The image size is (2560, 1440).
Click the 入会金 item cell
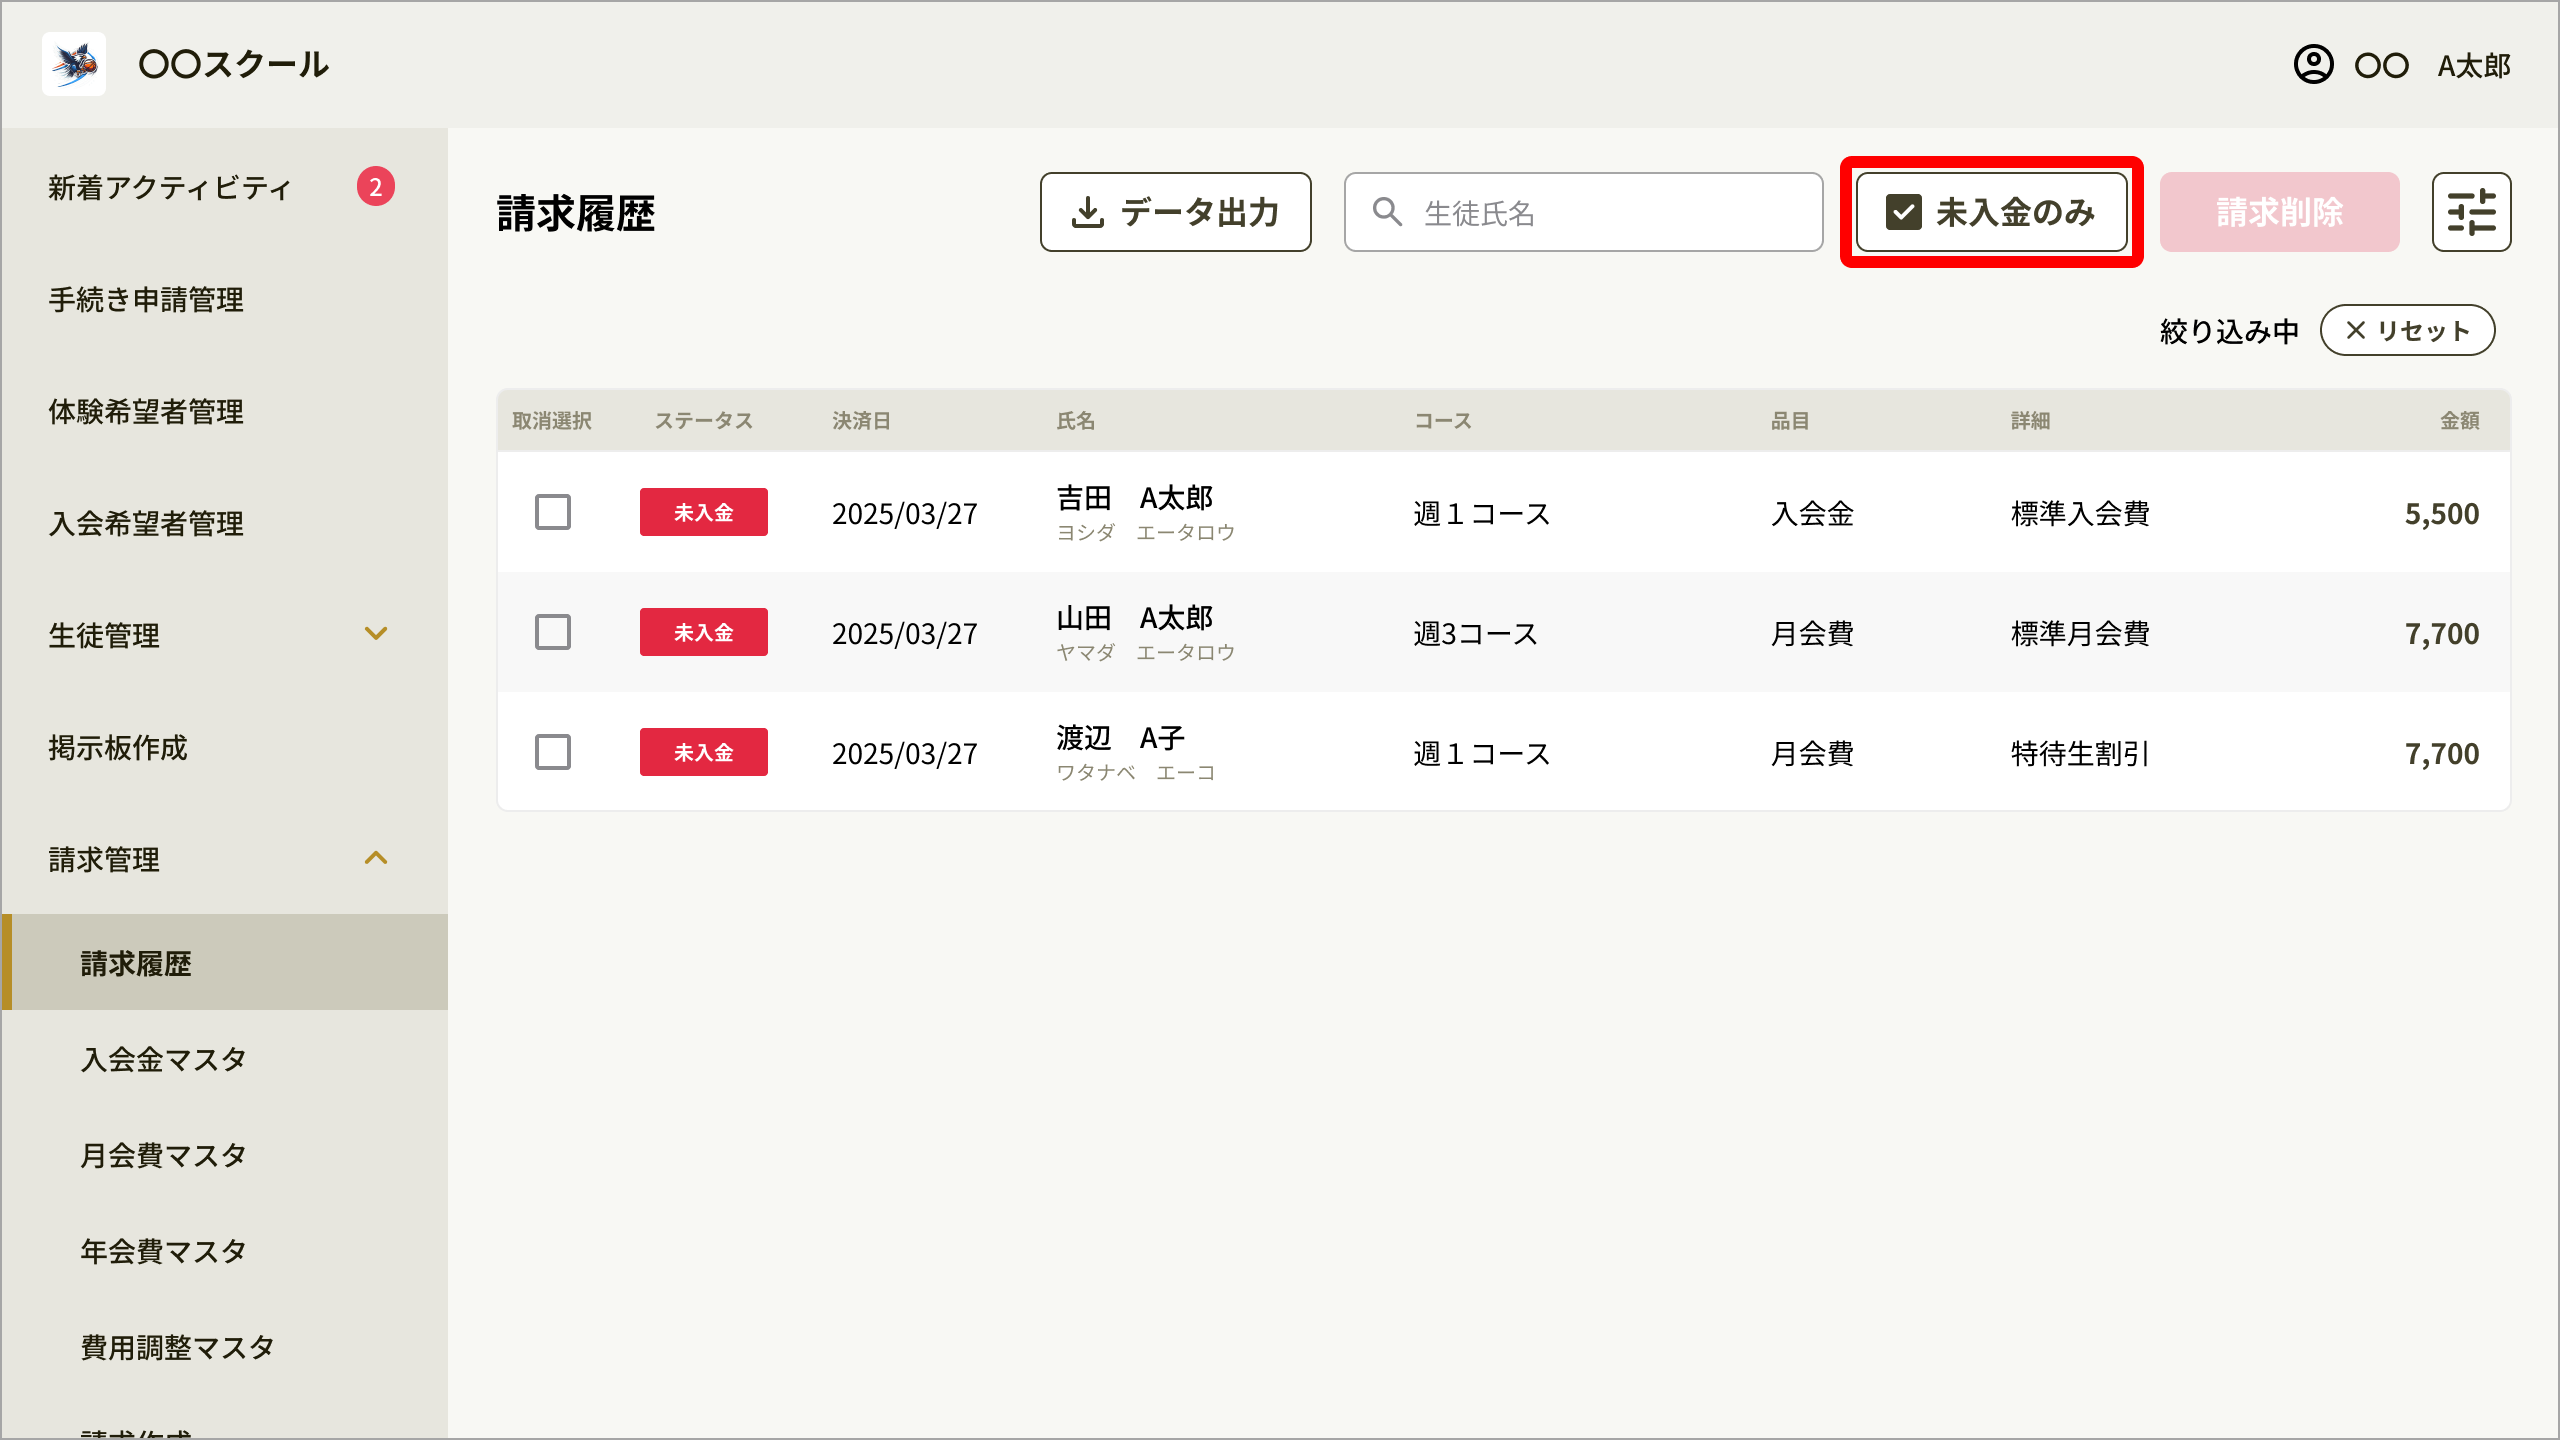(1813, 514)
